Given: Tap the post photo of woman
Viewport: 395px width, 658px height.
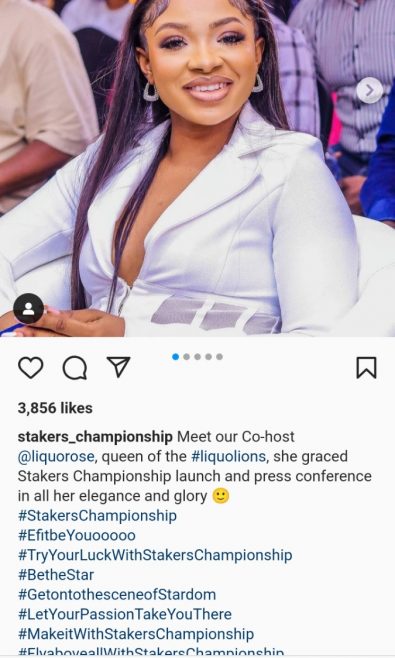Looking at the screenshot, I should coord(197,168).
